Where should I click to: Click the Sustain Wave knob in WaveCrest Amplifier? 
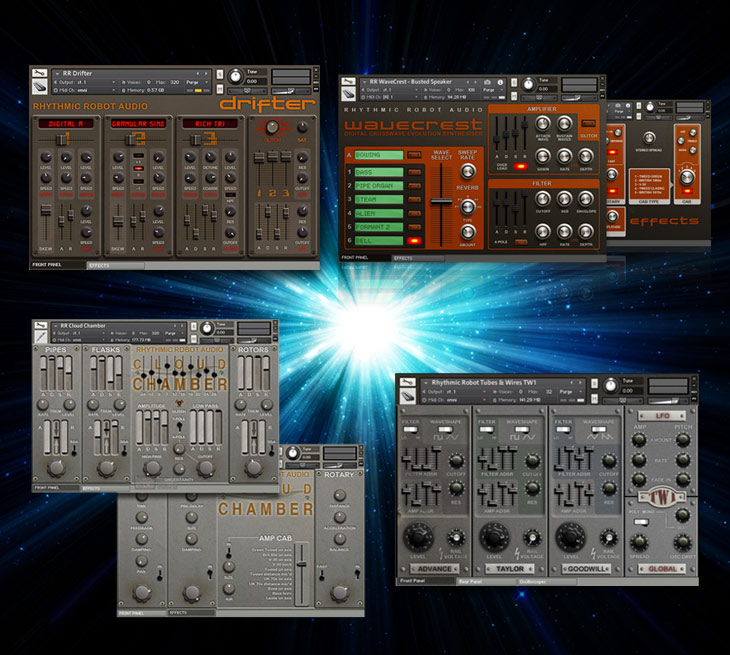click(x=564, y=123)
